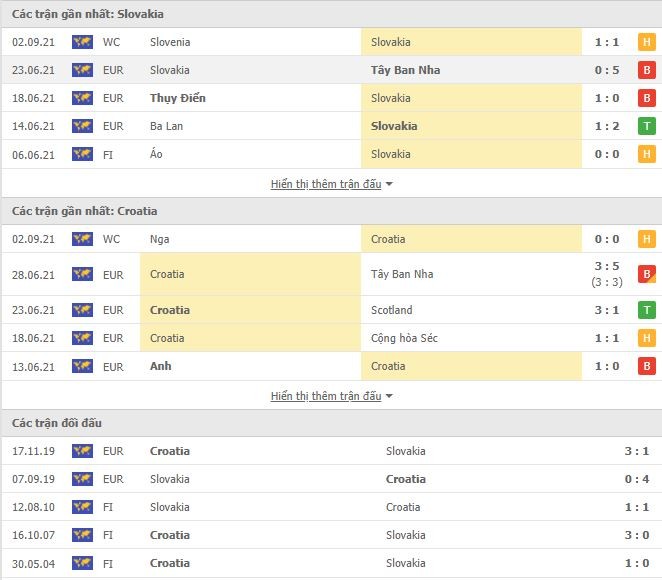This screenshot has width=662, height=580.
Task: Open Croatia vs Cộng hòa Séc match
Action: pos(331,338)
